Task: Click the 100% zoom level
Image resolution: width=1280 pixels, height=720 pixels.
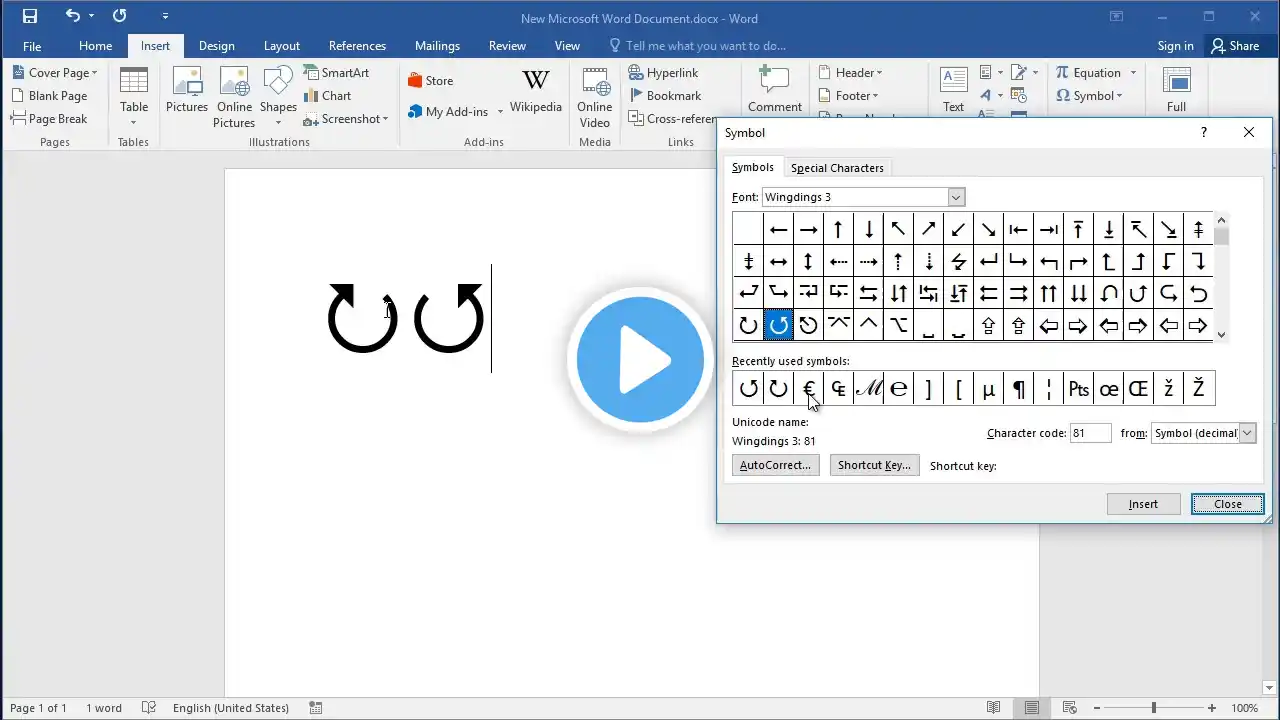Action: pyautogui.click(x=1245, y=708)
